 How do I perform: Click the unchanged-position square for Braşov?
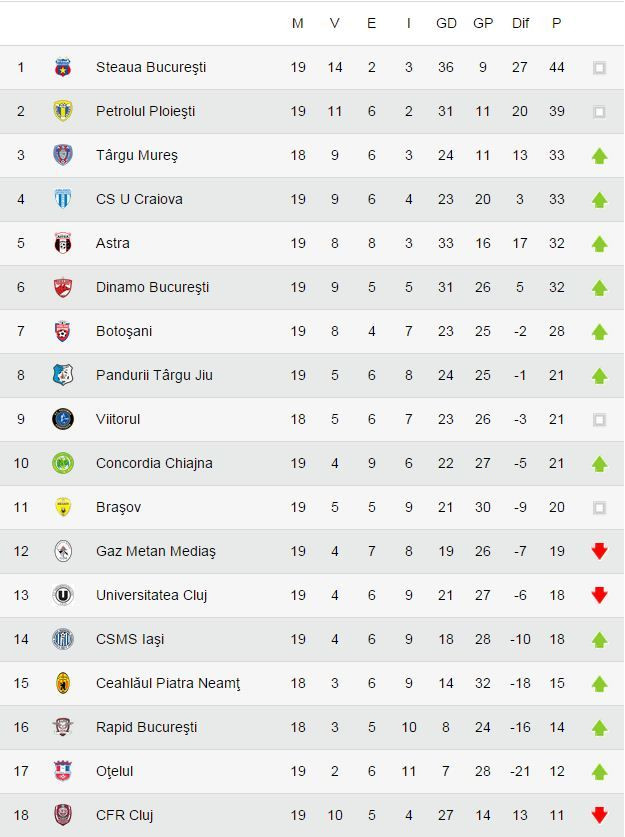(x=599, y=507)
